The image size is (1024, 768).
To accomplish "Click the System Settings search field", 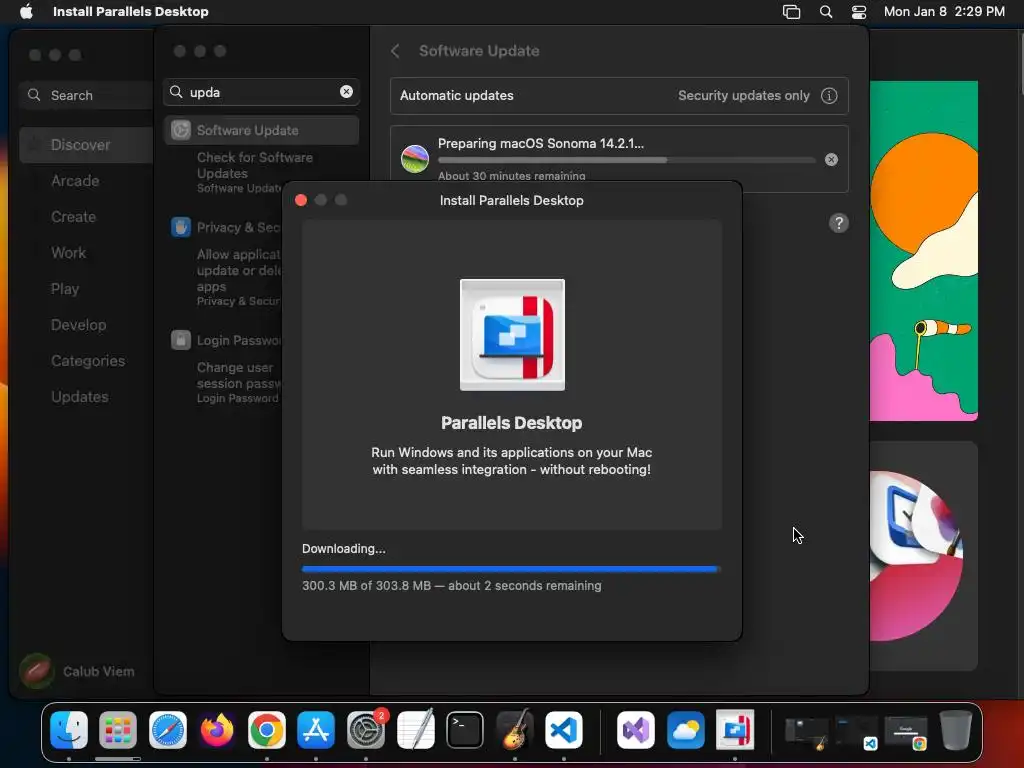I will point(261,92).
